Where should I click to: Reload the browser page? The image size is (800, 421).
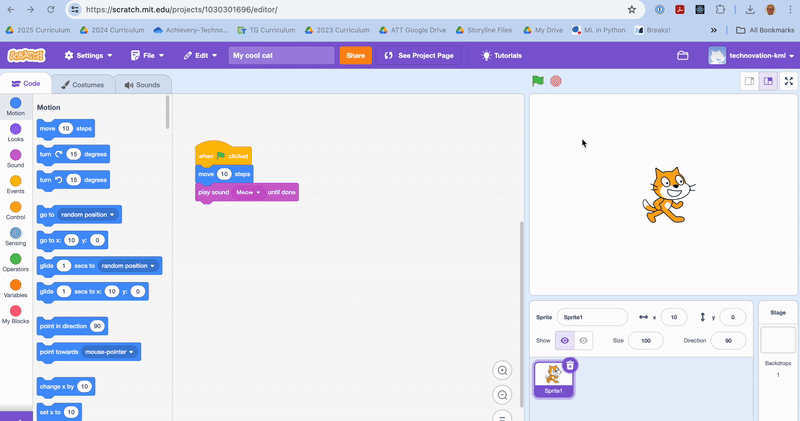click(51, 10)
